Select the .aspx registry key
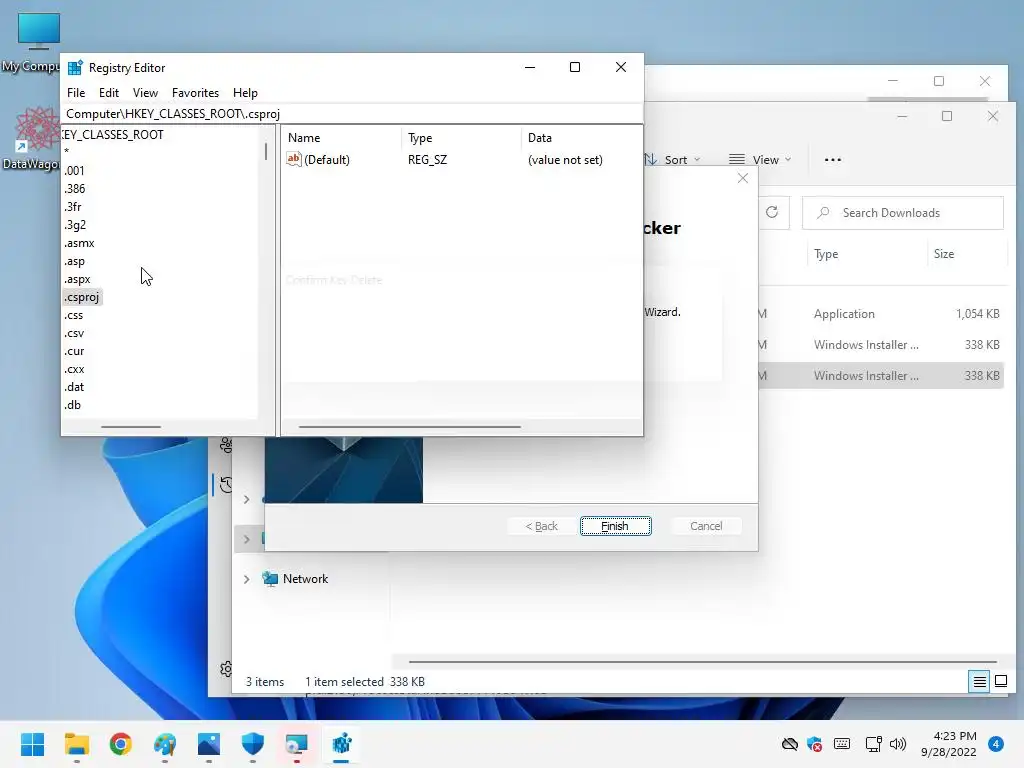Image resolution: width=1024 pixels, height=768 pixels. pos(77,279)
